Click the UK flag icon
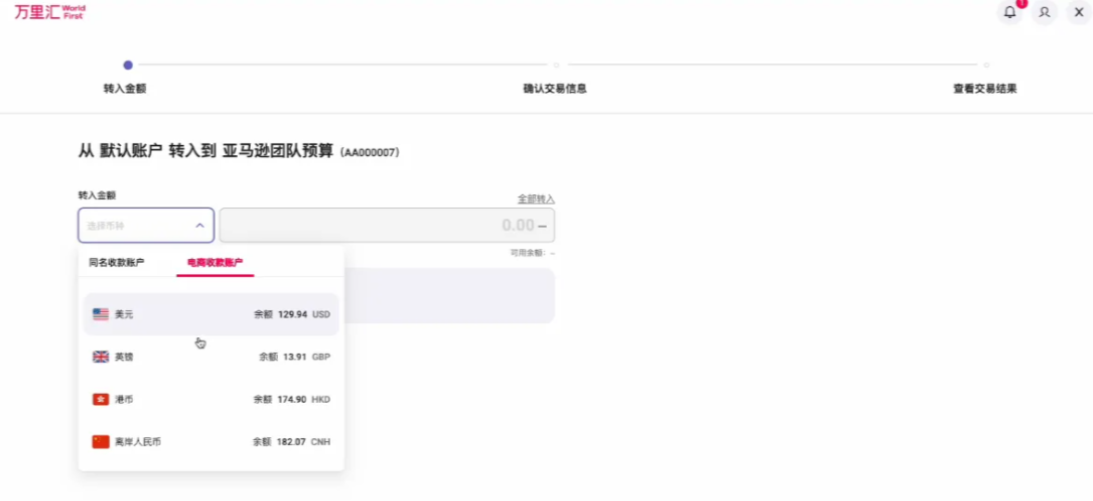The width and height of the screenshot is (1093, 501). pos(101,357)
